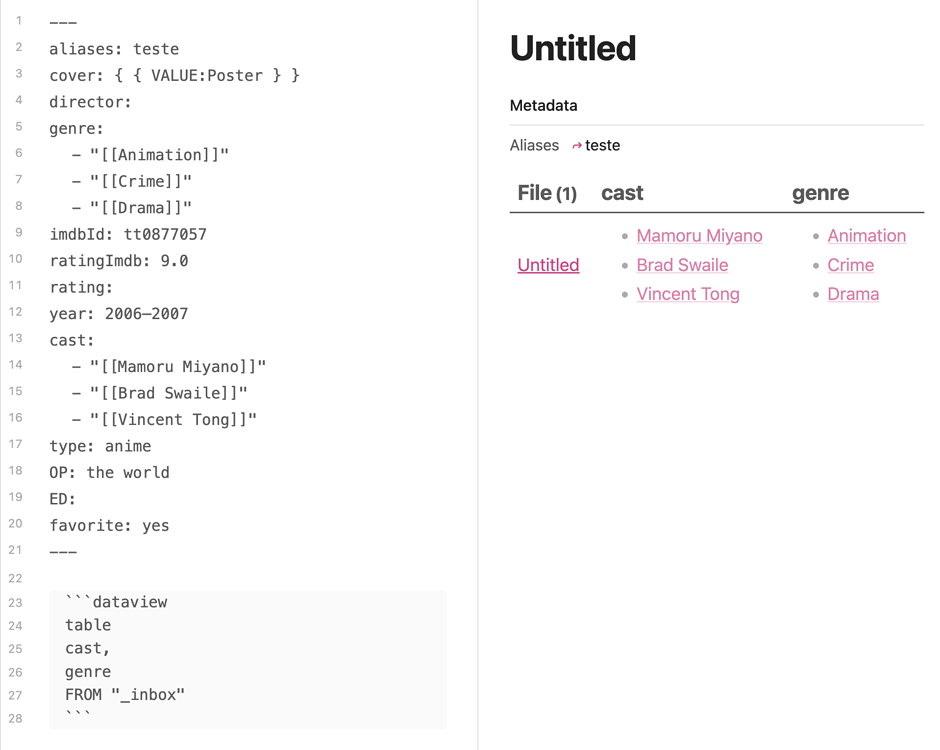Click the genre column header
Viewport: 940px width, 750px height.
tap(820, 193)
